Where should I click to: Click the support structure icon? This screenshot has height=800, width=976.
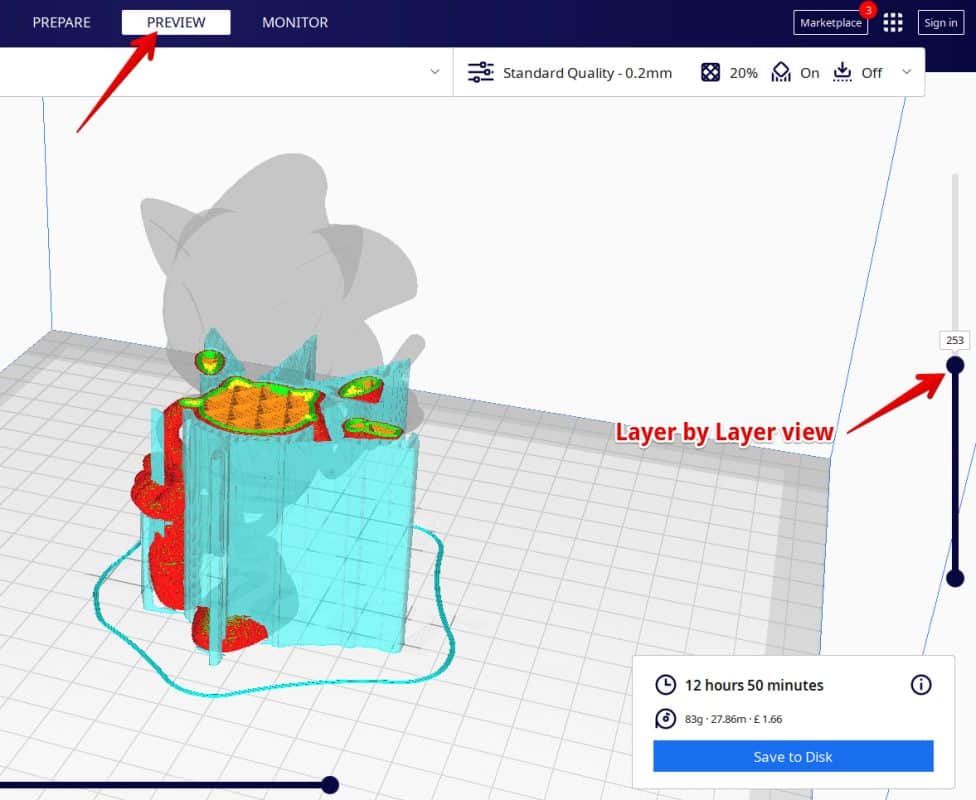click(781, 71)
